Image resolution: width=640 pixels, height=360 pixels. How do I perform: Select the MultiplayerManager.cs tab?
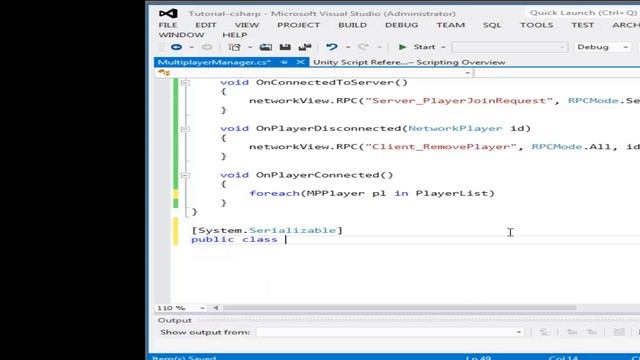click(x=214, y=62)
